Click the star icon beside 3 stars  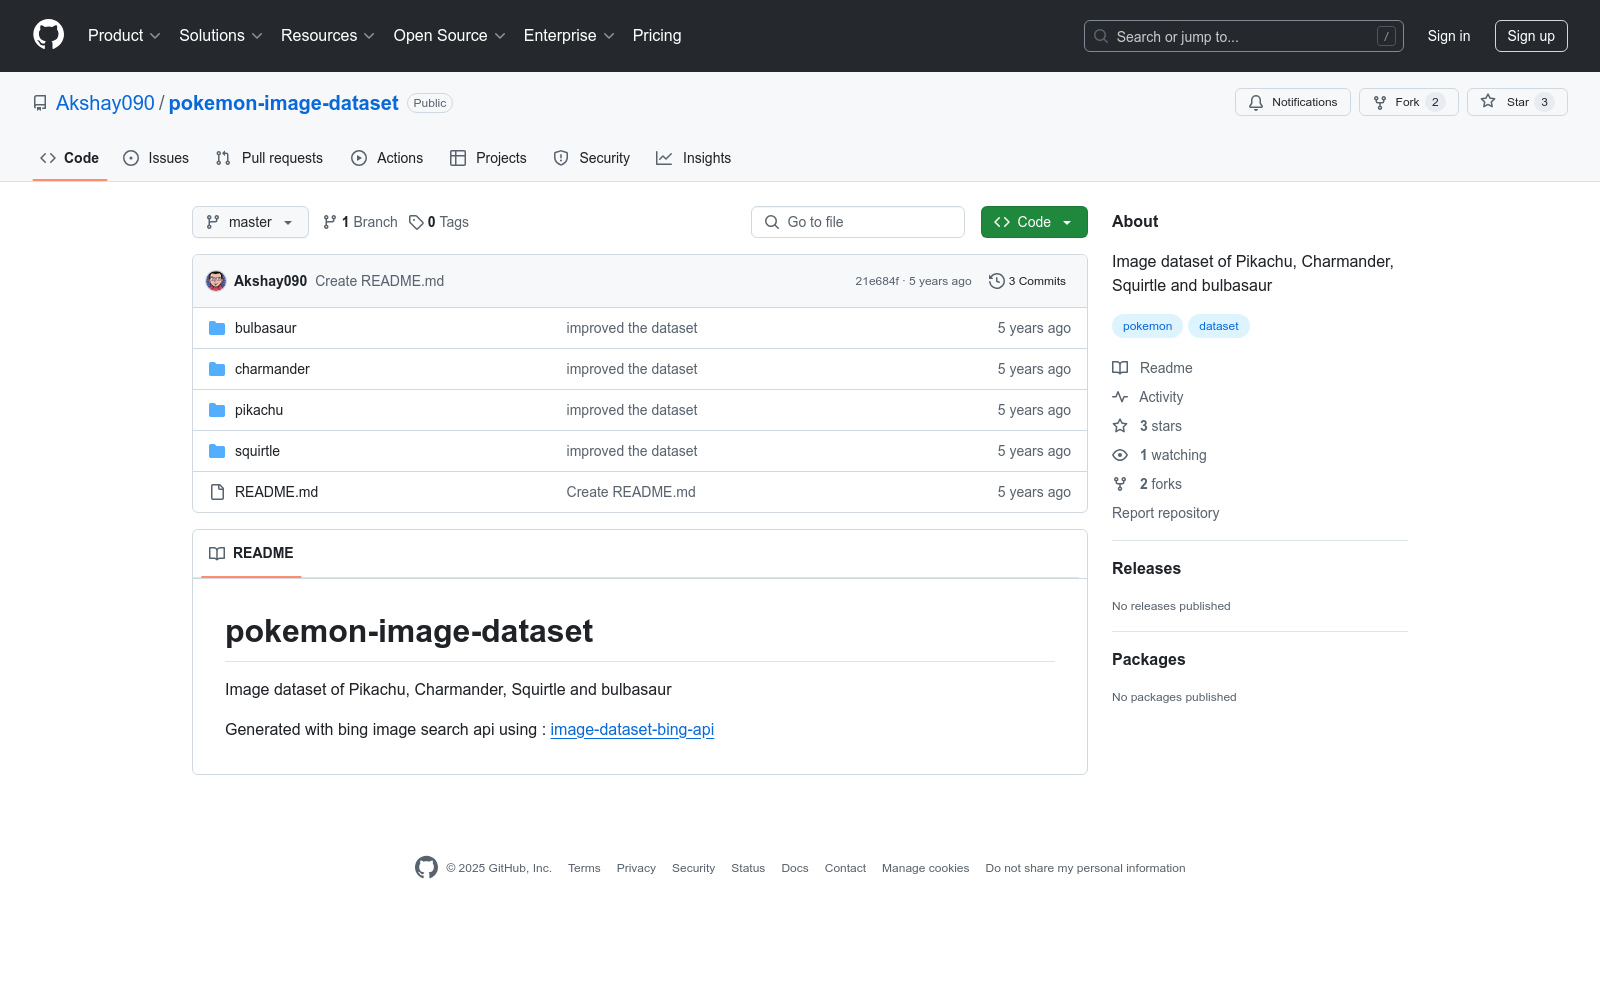click(x=1120, y=426)
